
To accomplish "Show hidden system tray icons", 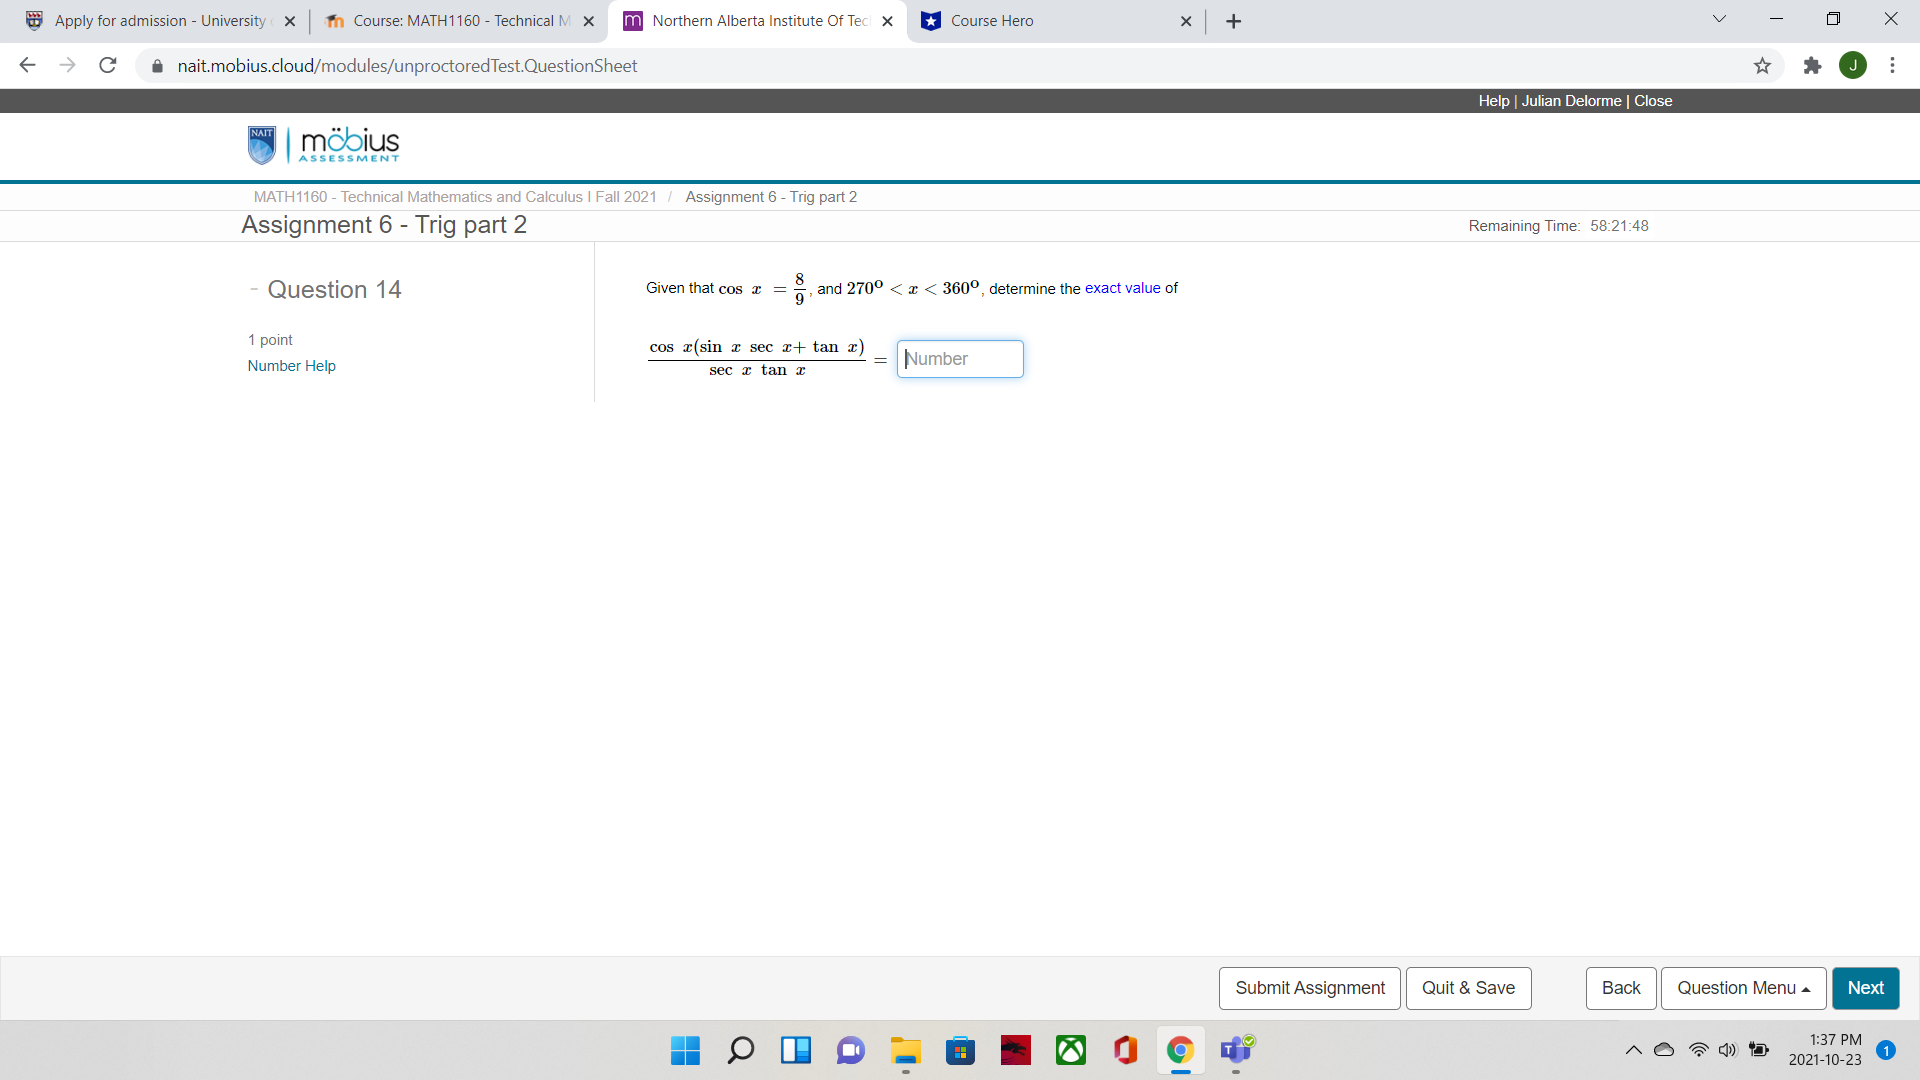I will pyautogui.click(x=1633, y=1050).
